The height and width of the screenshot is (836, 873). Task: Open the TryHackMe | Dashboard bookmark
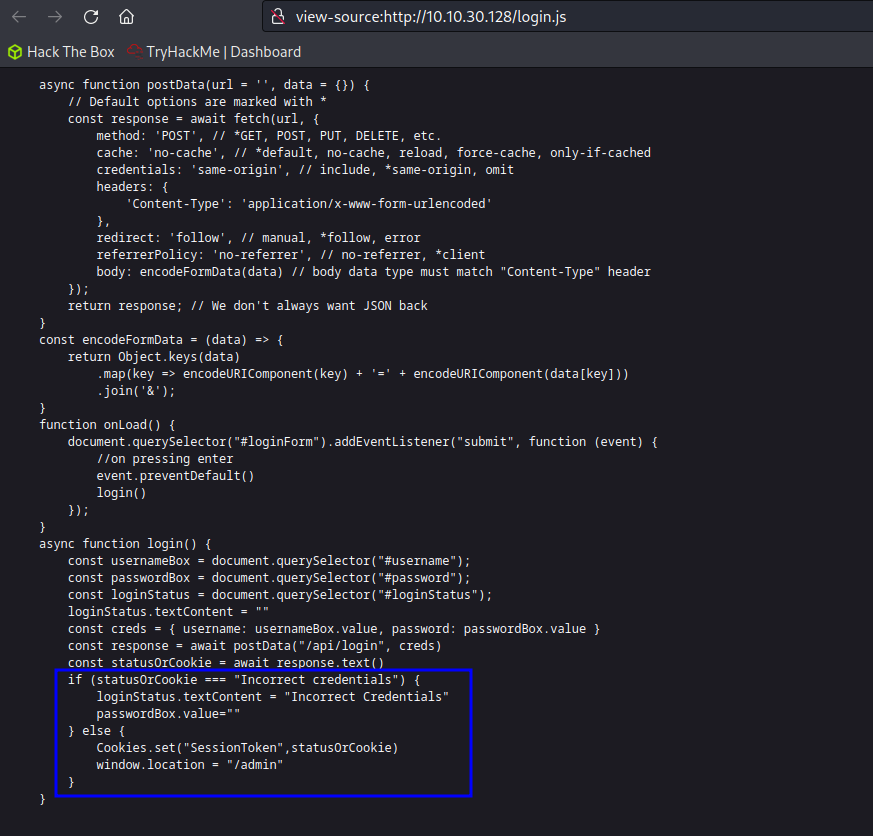(x=214, y=52)
